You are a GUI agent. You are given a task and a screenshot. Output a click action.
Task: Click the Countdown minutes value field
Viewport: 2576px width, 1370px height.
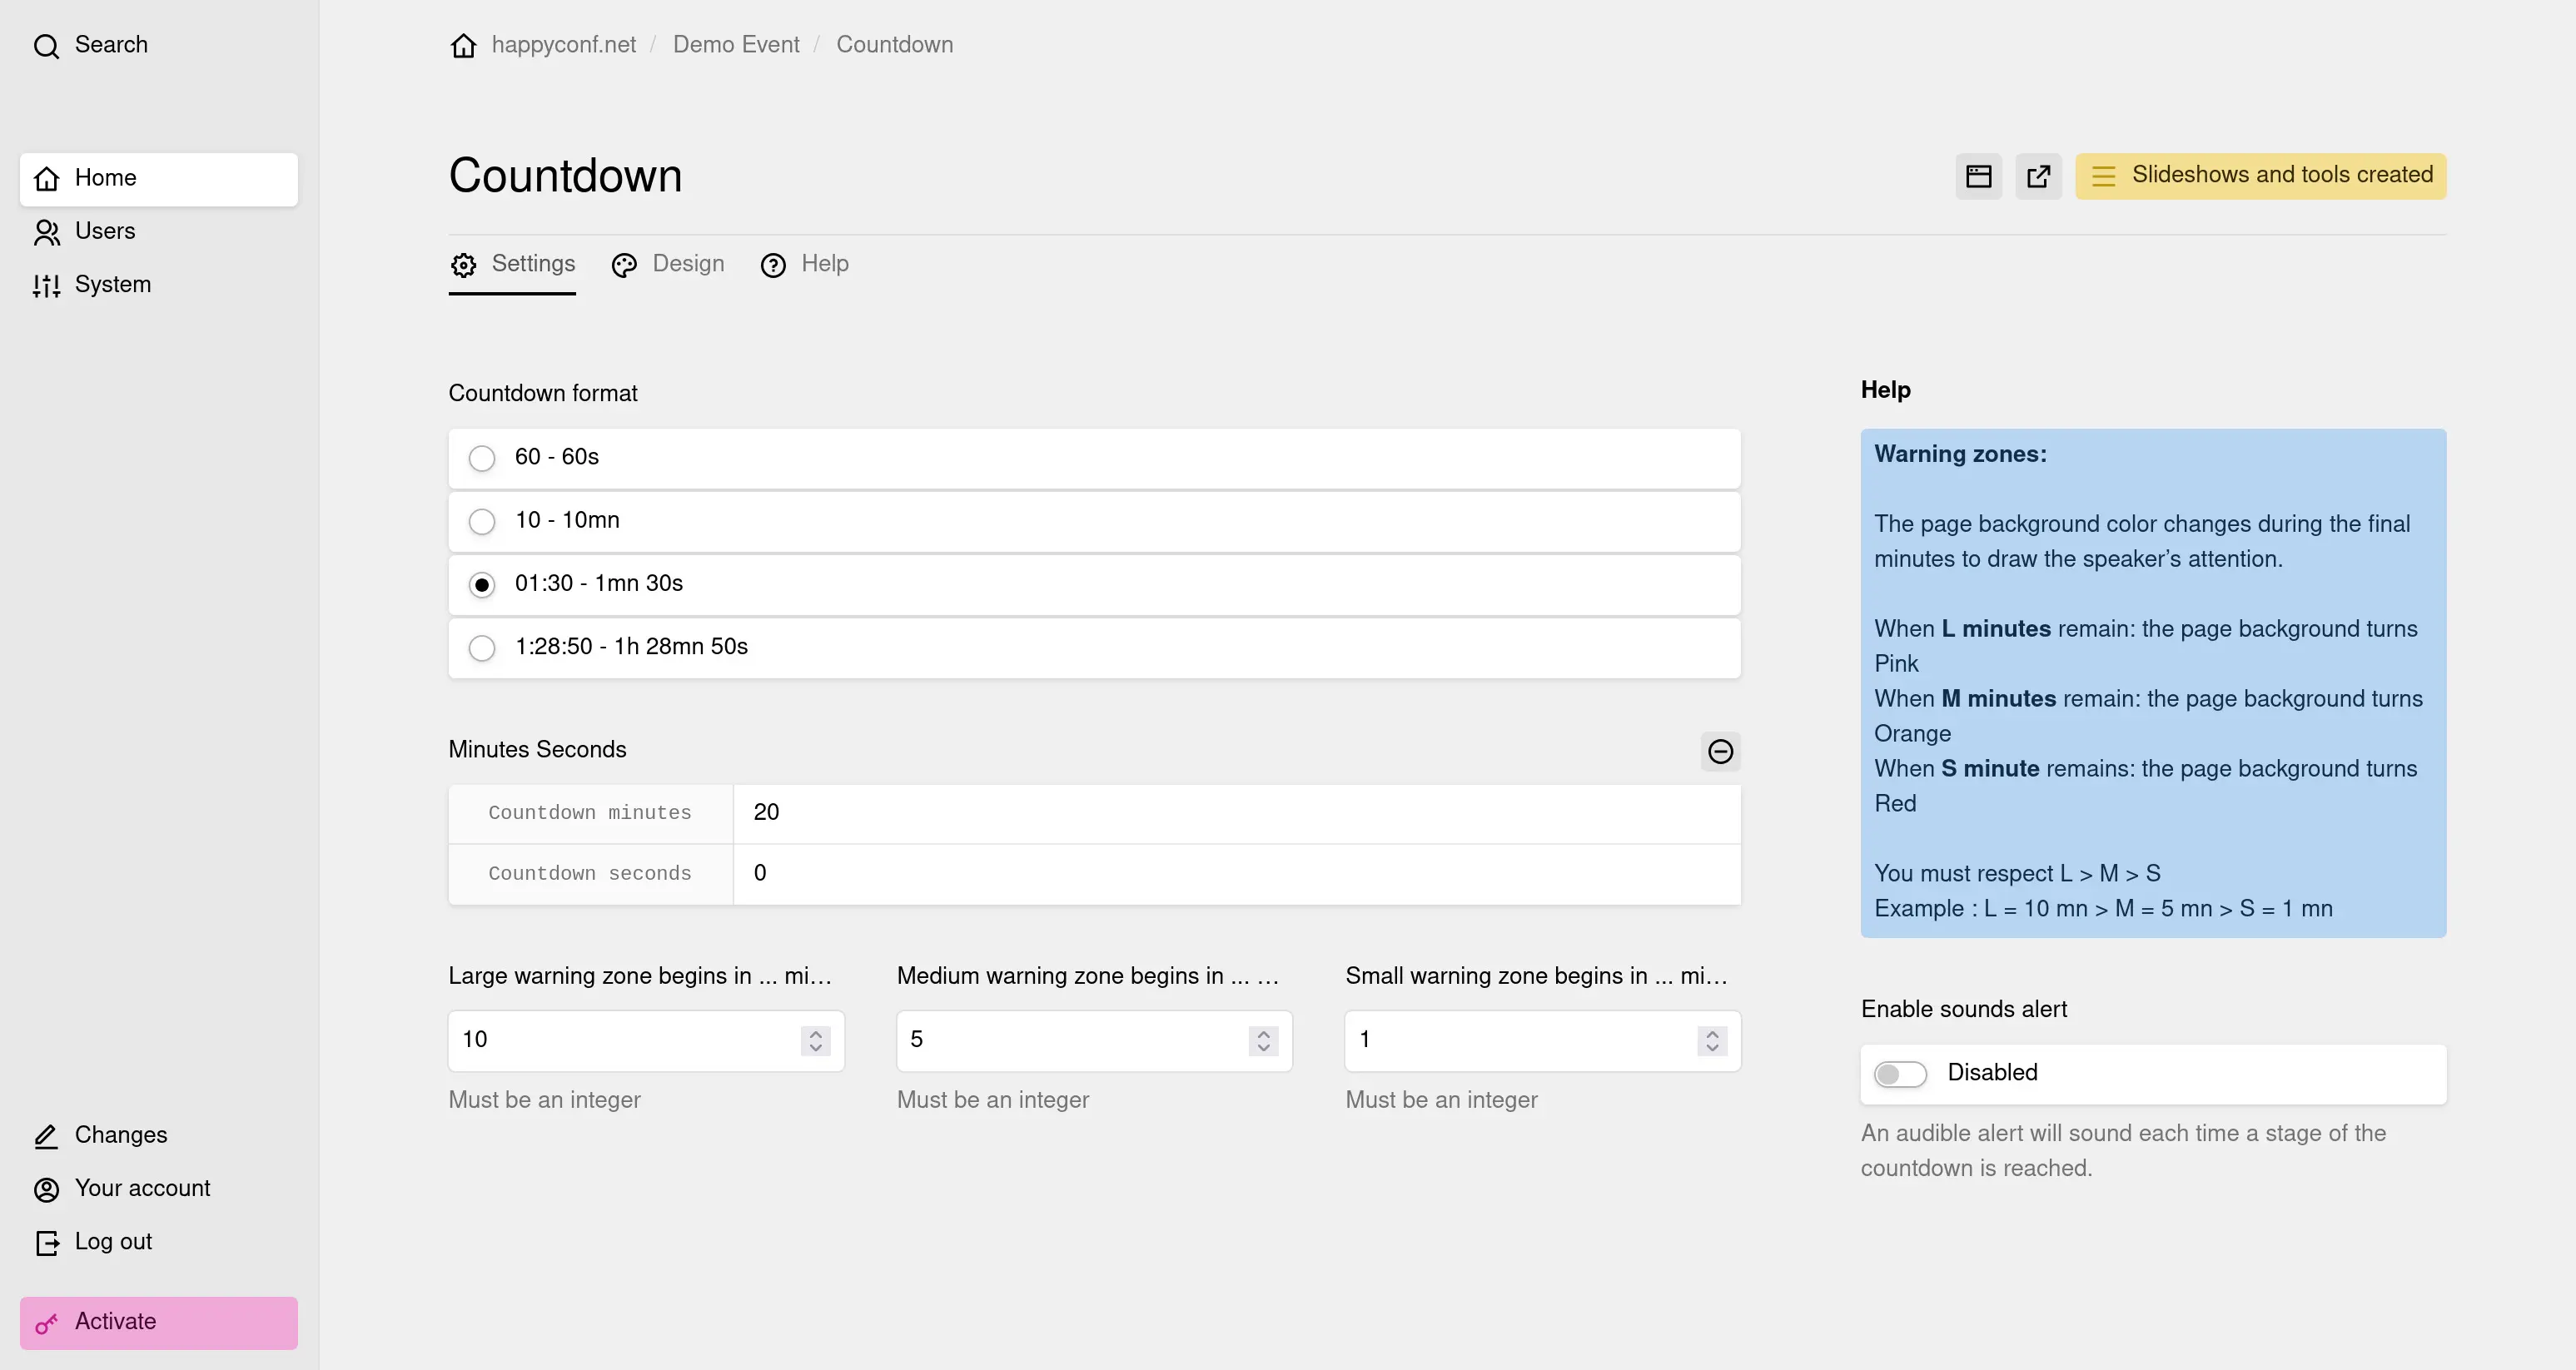(1236, 813)
